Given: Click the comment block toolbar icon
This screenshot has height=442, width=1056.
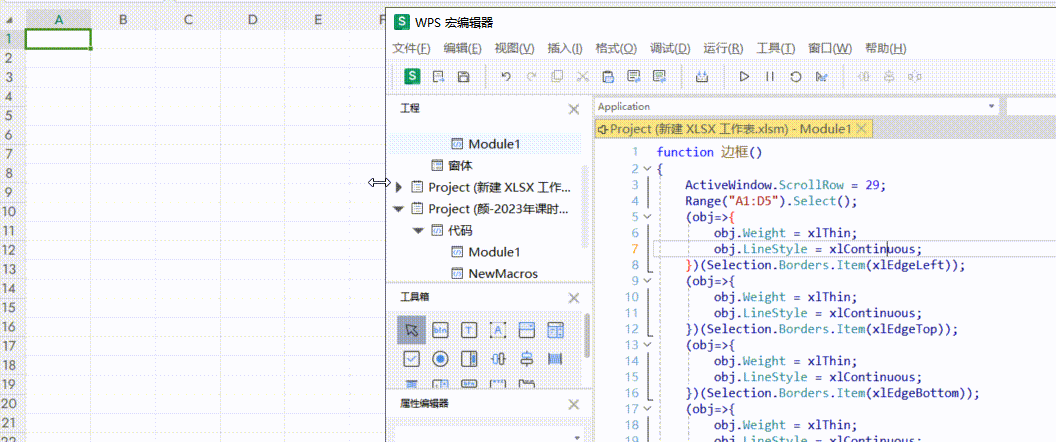Looking at the screenshot, I should click(634, 77).
